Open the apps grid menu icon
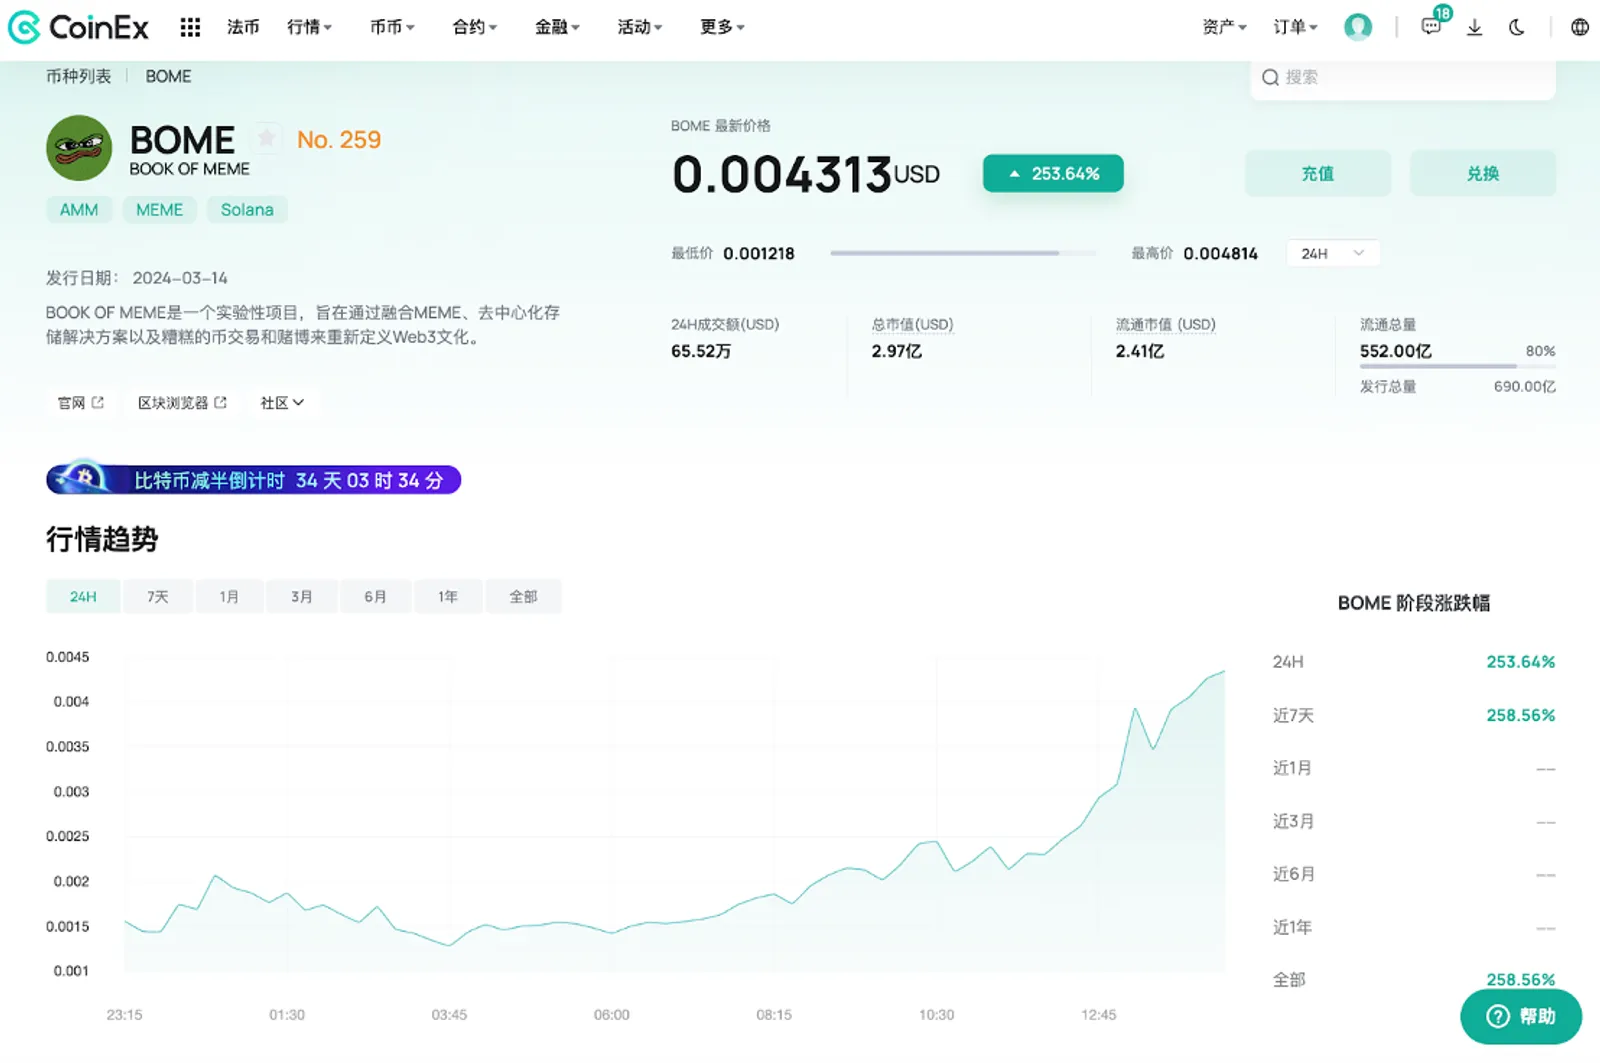This screenshot has width=1600, height=1063. [x=190, y=27]
